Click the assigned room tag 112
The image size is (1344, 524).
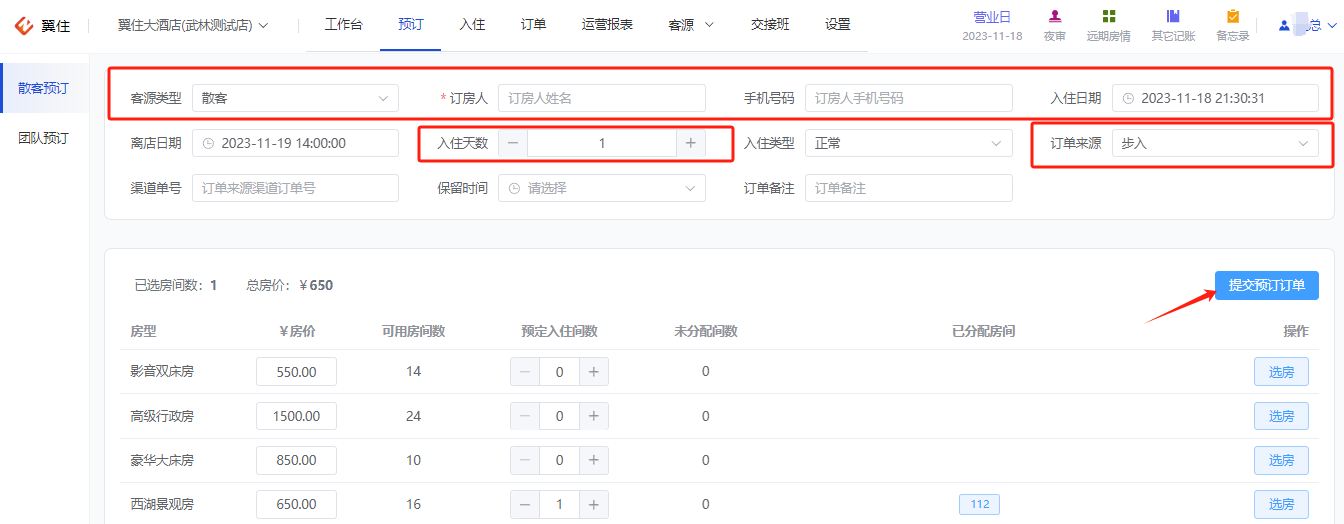(x=979, y=504)
